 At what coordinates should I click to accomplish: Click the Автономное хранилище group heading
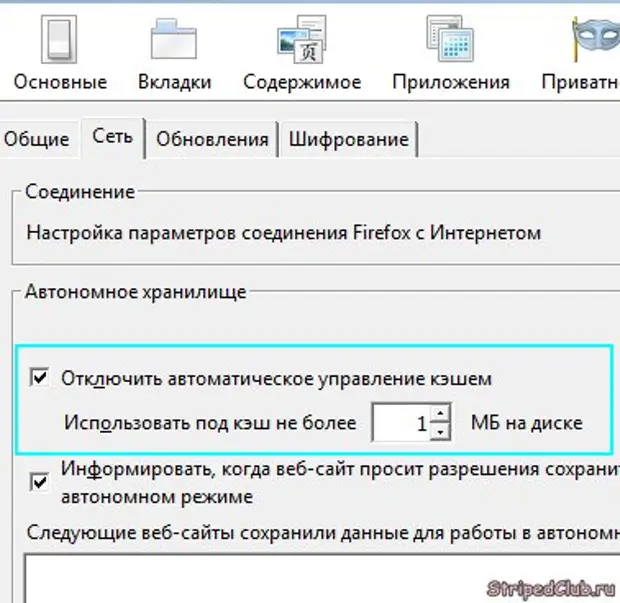[135, 291]
